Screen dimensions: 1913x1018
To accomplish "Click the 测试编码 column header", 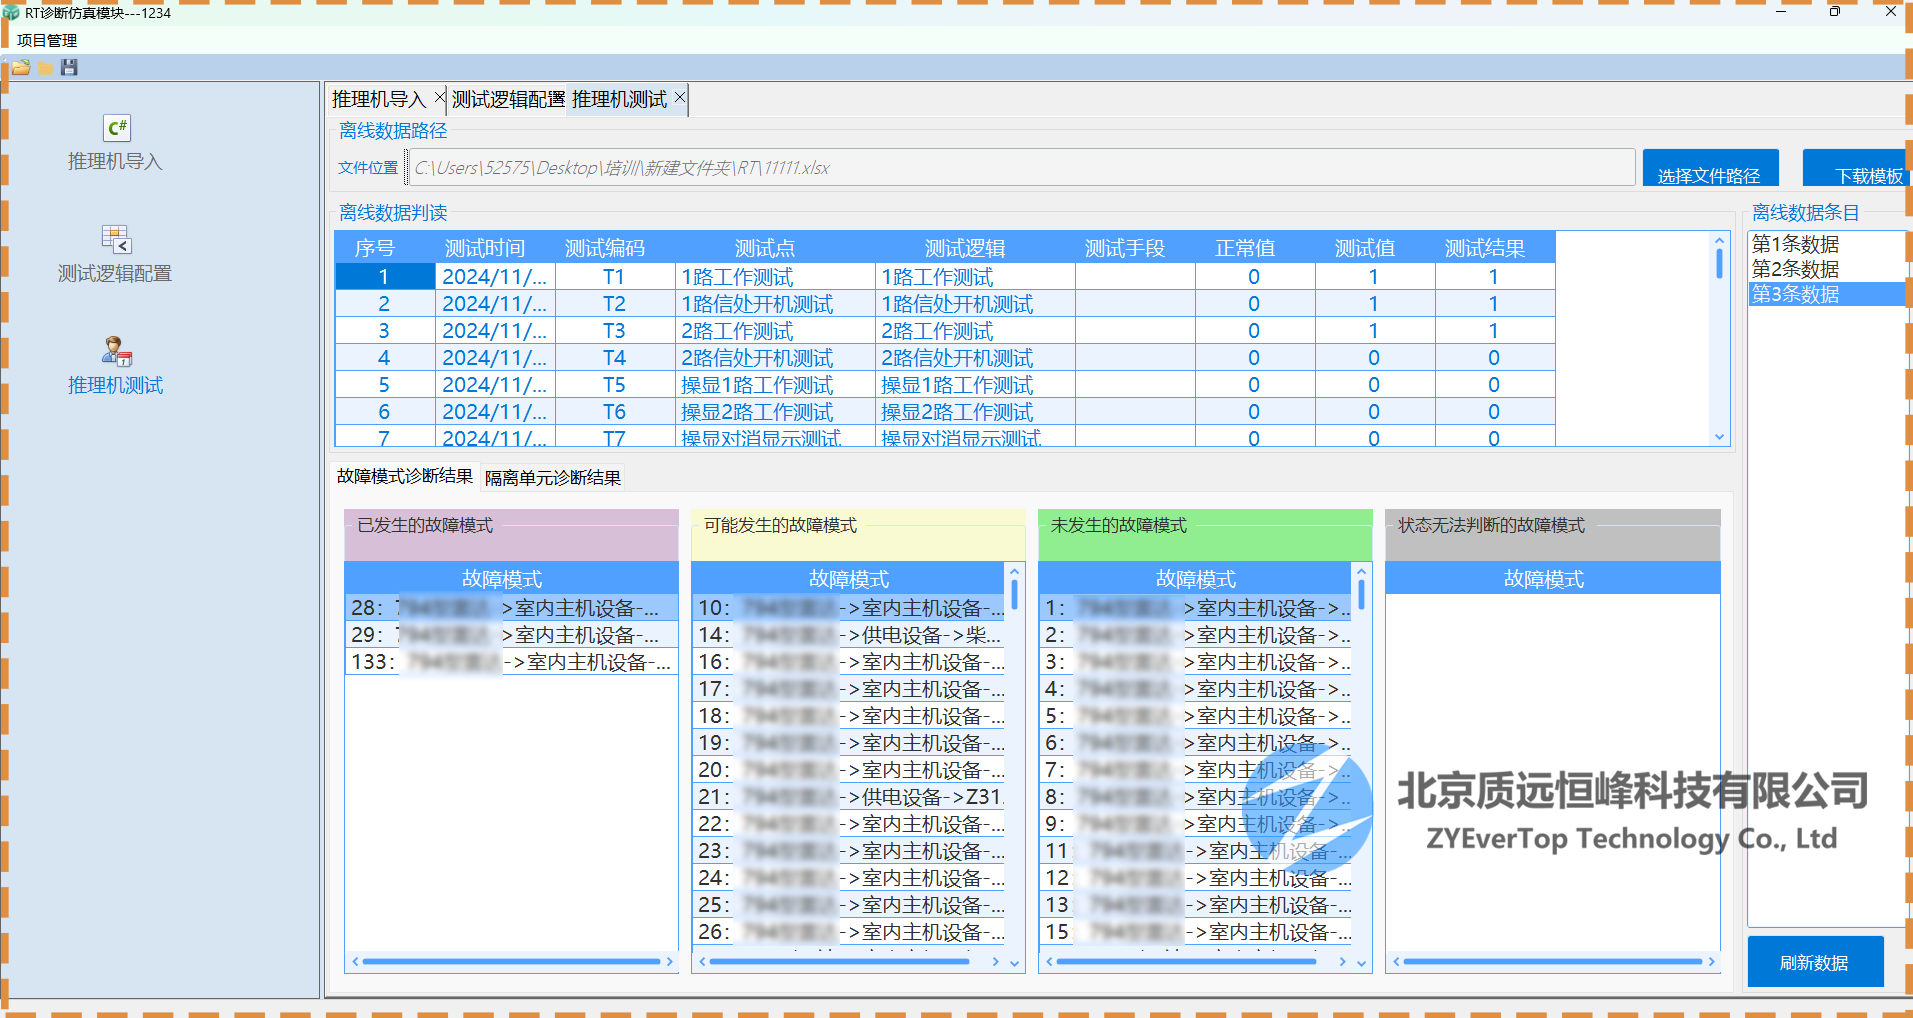I will click(605, 248).
